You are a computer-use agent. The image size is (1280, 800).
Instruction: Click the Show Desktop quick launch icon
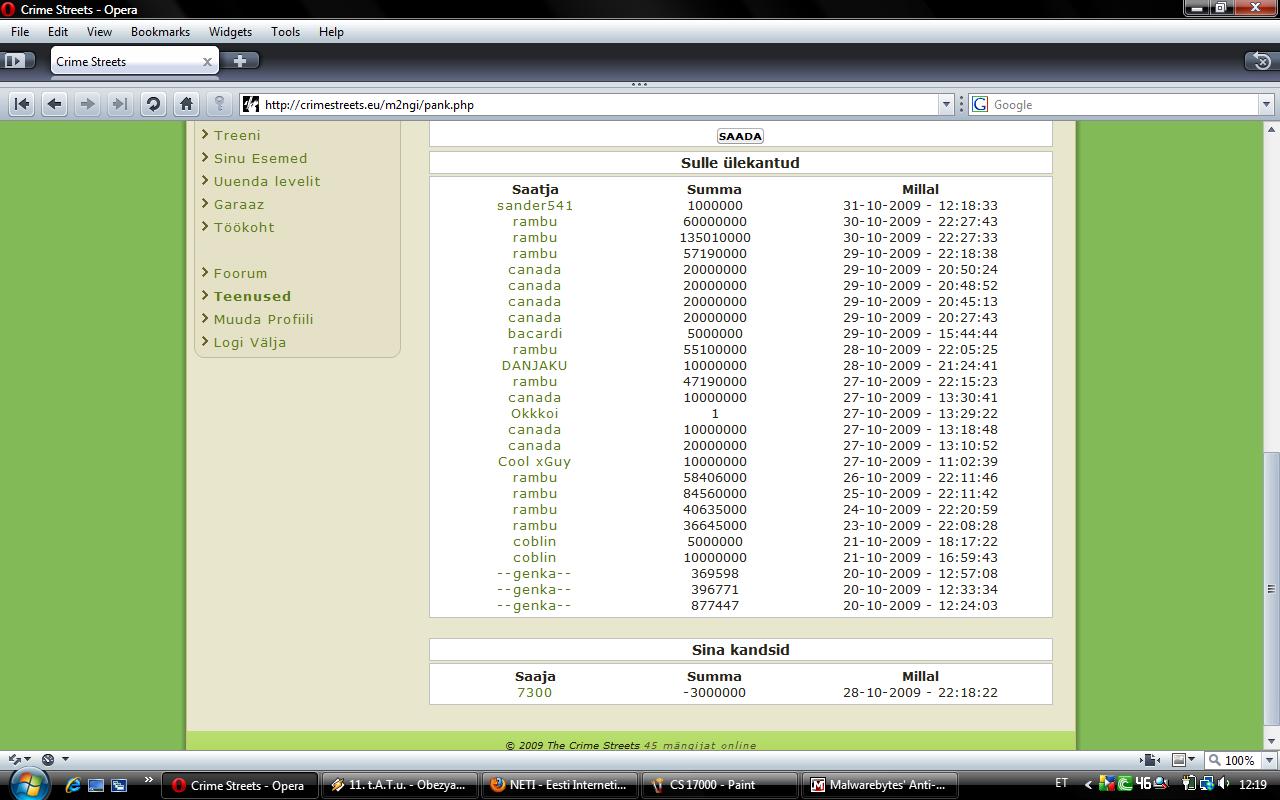pyautogui.click(x=96, y=785)
